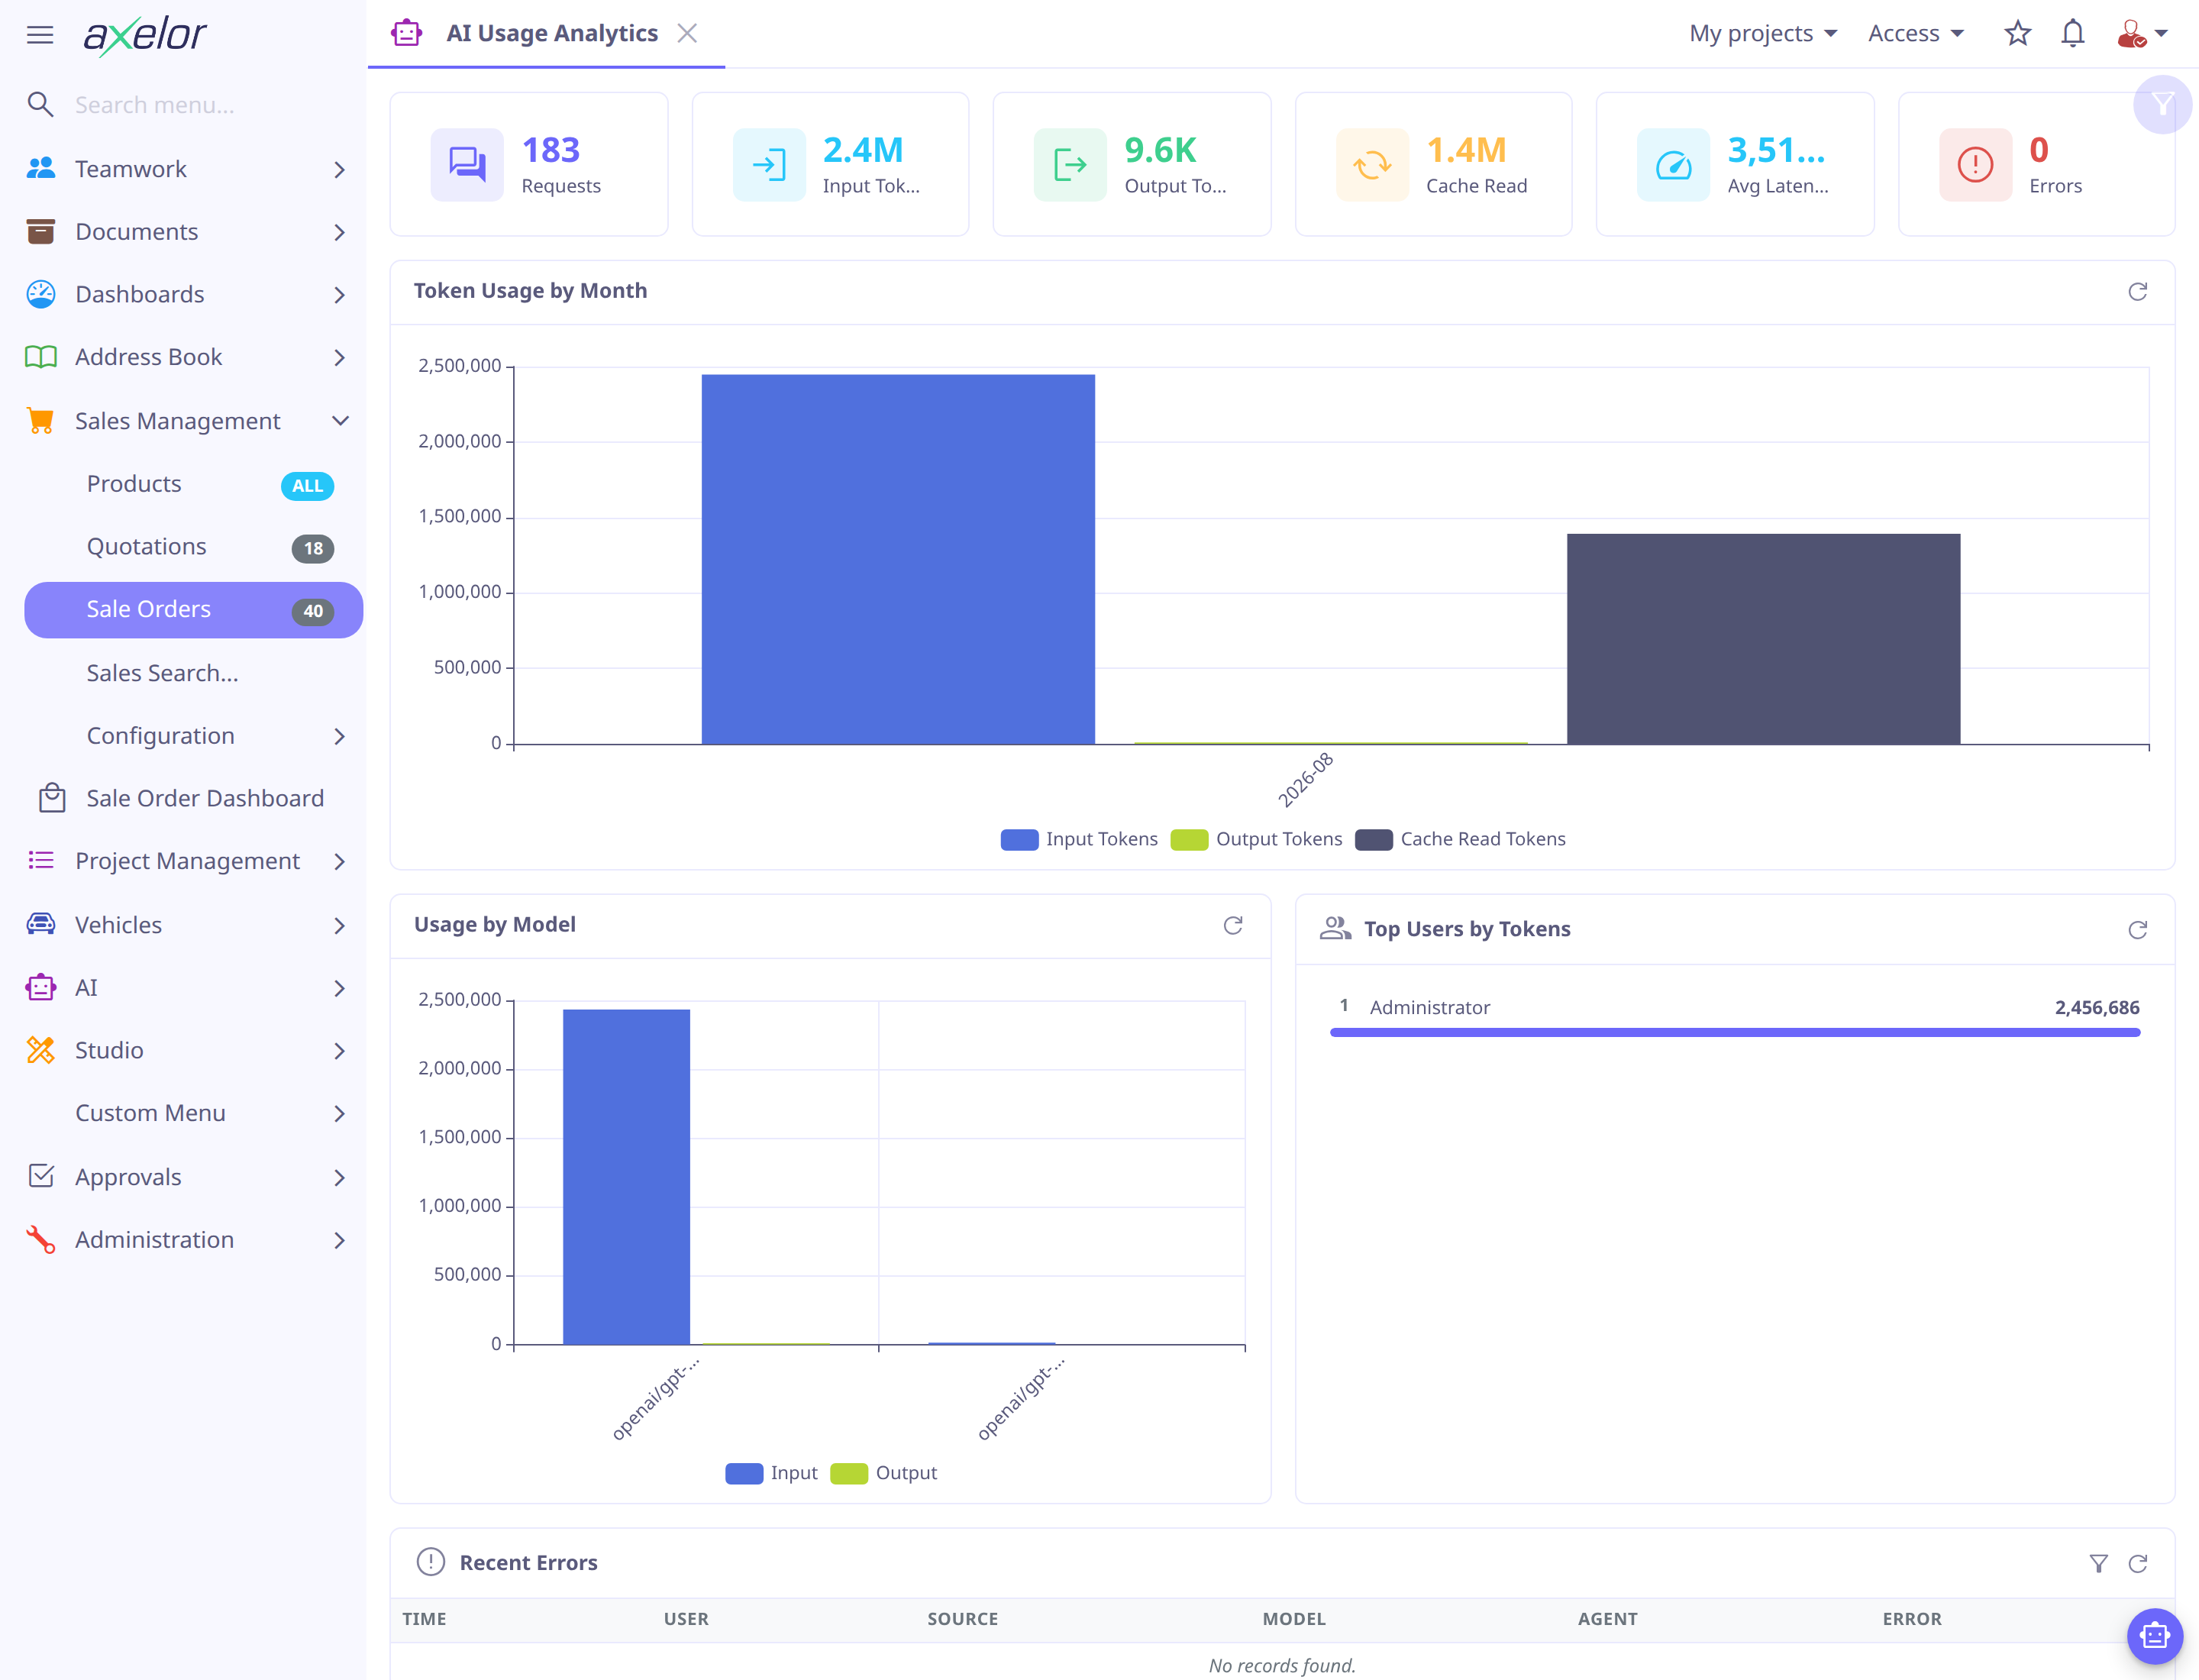Open the user profile avatar menu
Screen dimensions: 2199x1680
2141,34
